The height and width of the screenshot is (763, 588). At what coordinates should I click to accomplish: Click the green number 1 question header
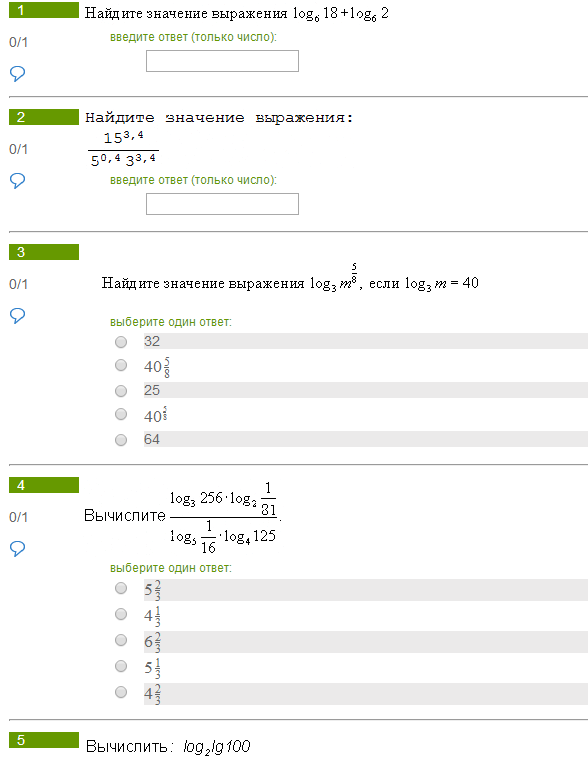pos(44,10)
